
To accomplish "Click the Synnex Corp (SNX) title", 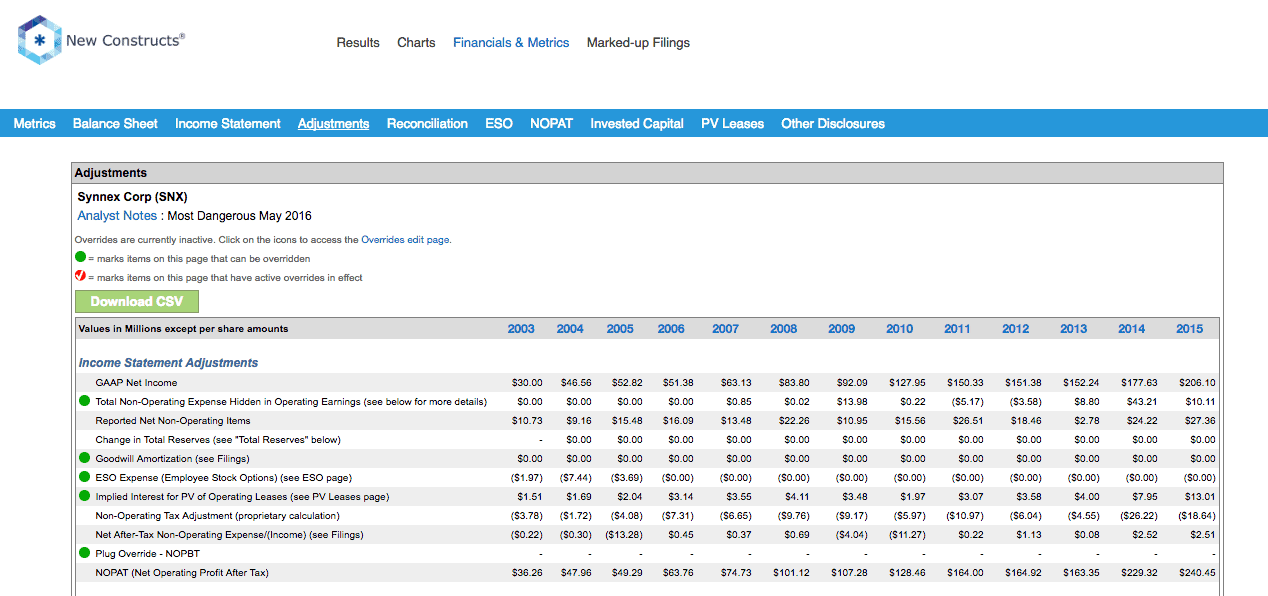I will pos(132,197).
